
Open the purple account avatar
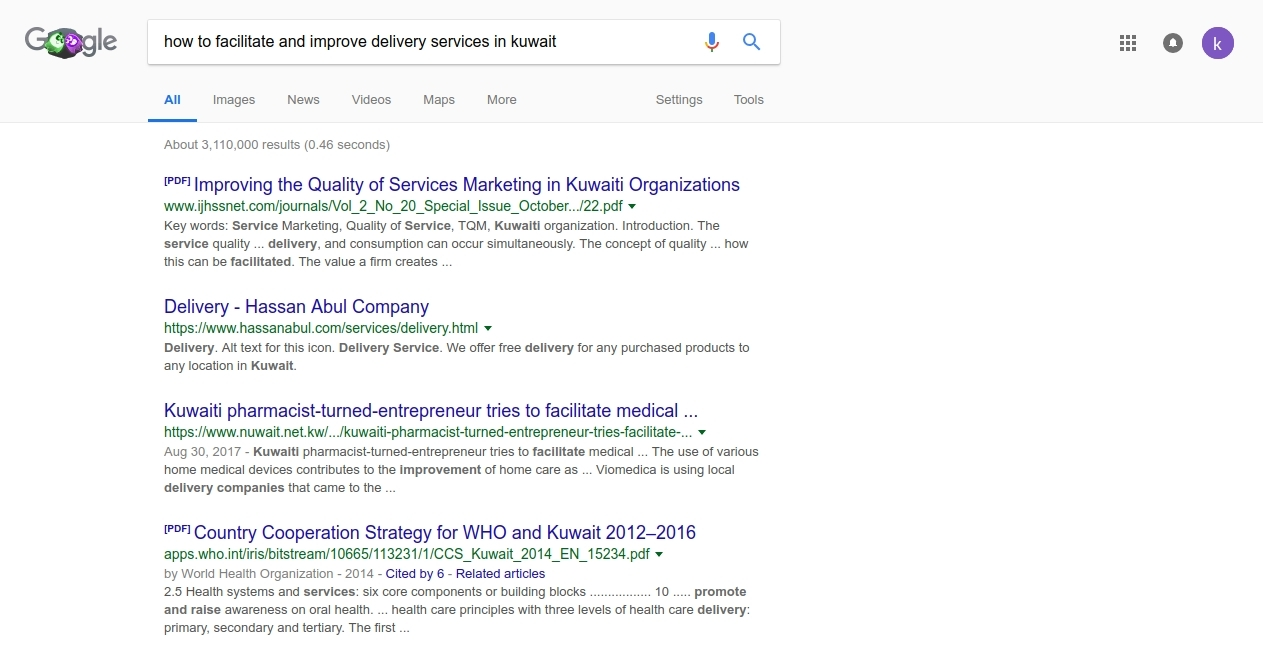click(x=1217, y=43)
